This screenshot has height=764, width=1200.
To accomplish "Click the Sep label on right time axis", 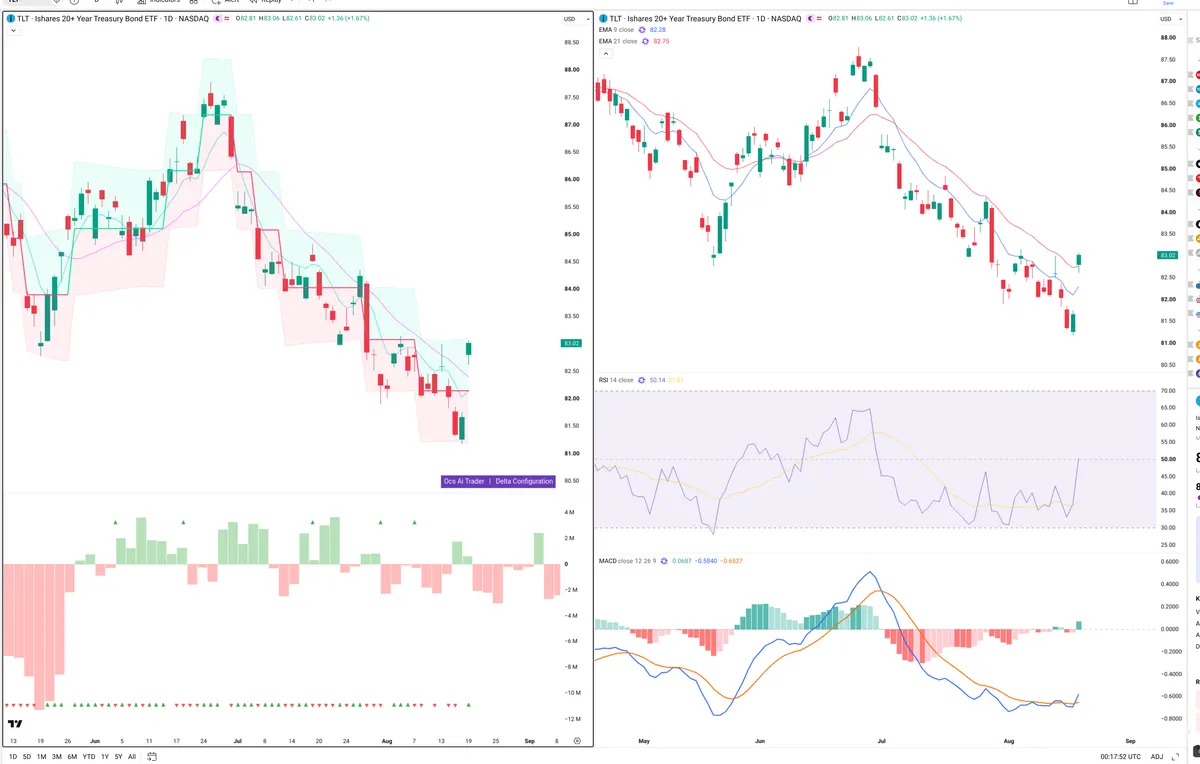I will [1130, 741].
